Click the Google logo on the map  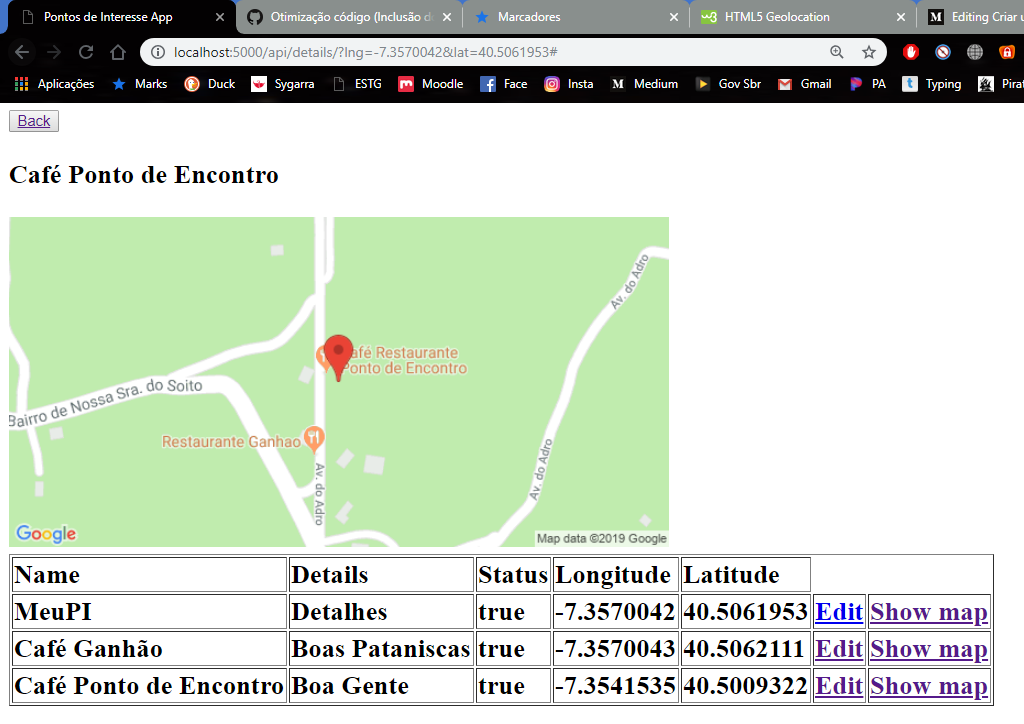click(x=45, y=534)
